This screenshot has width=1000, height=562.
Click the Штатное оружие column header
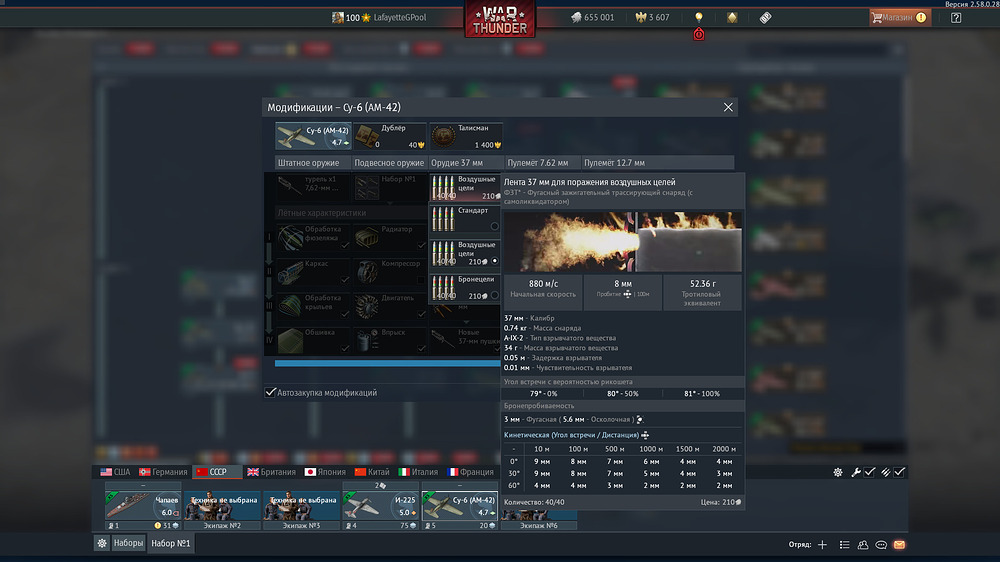[312, 163]
